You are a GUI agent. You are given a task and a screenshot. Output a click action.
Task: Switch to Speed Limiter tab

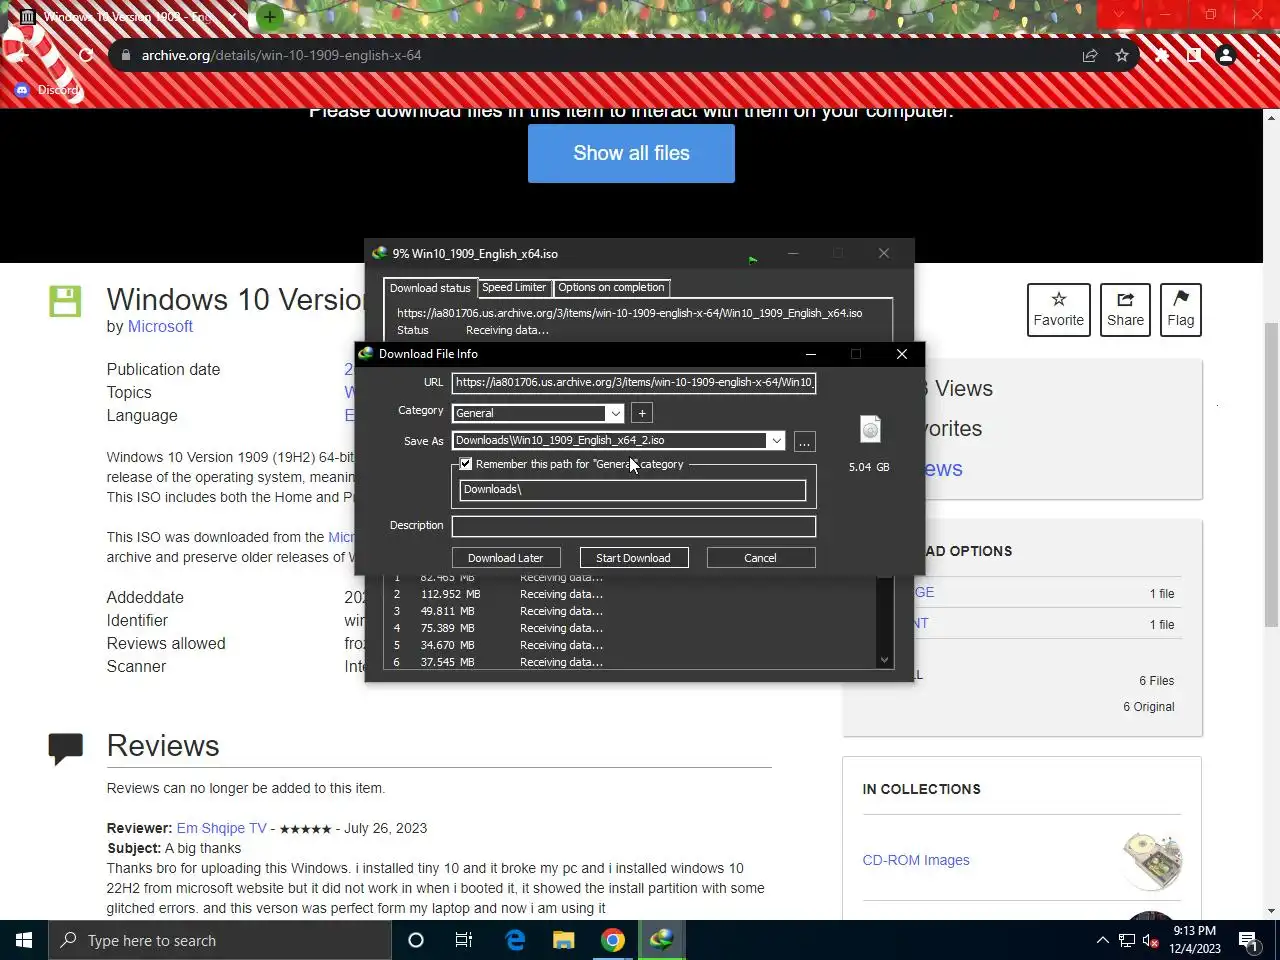tap(514, 287)
